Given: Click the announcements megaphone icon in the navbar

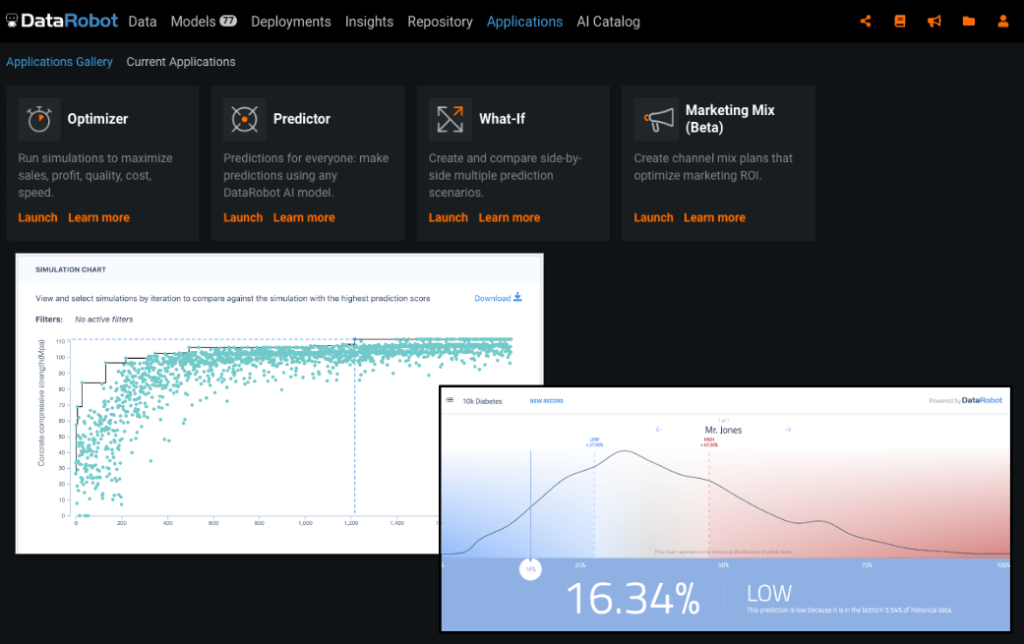Looking at the screenshot, I should (x=934, y=20).
